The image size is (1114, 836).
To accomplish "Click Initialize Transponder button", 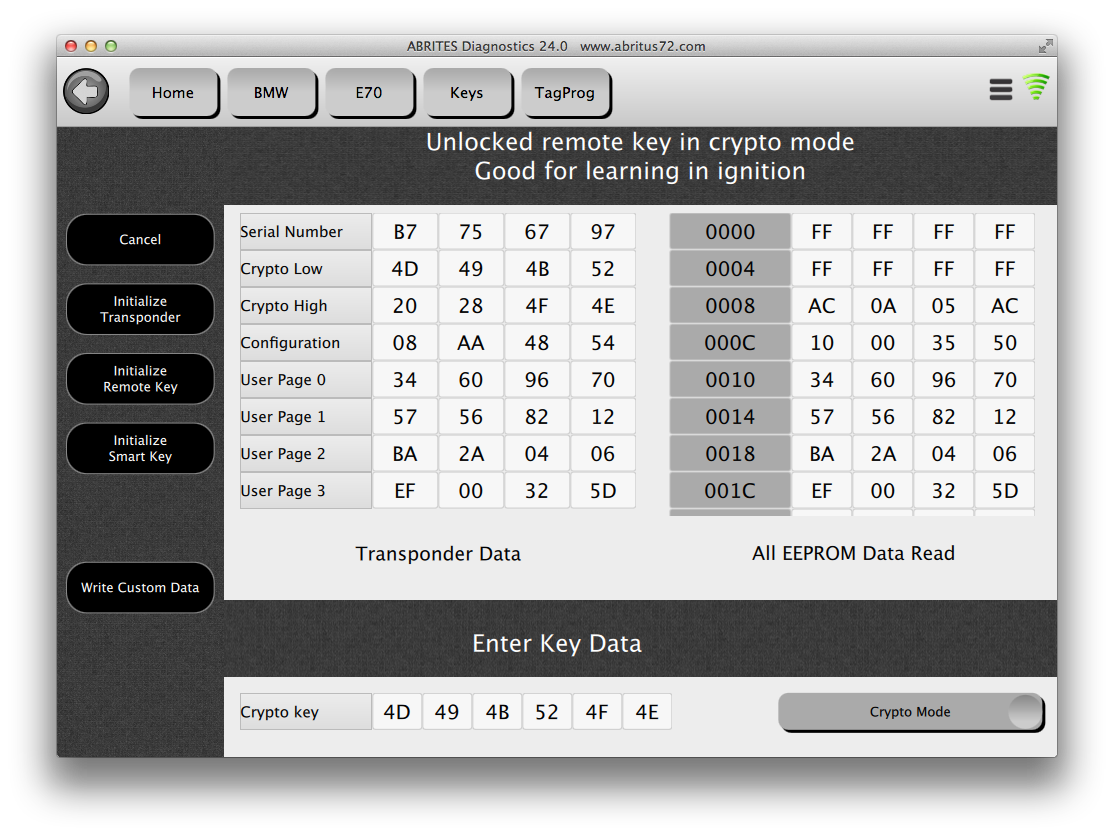I will click(140, 309).
